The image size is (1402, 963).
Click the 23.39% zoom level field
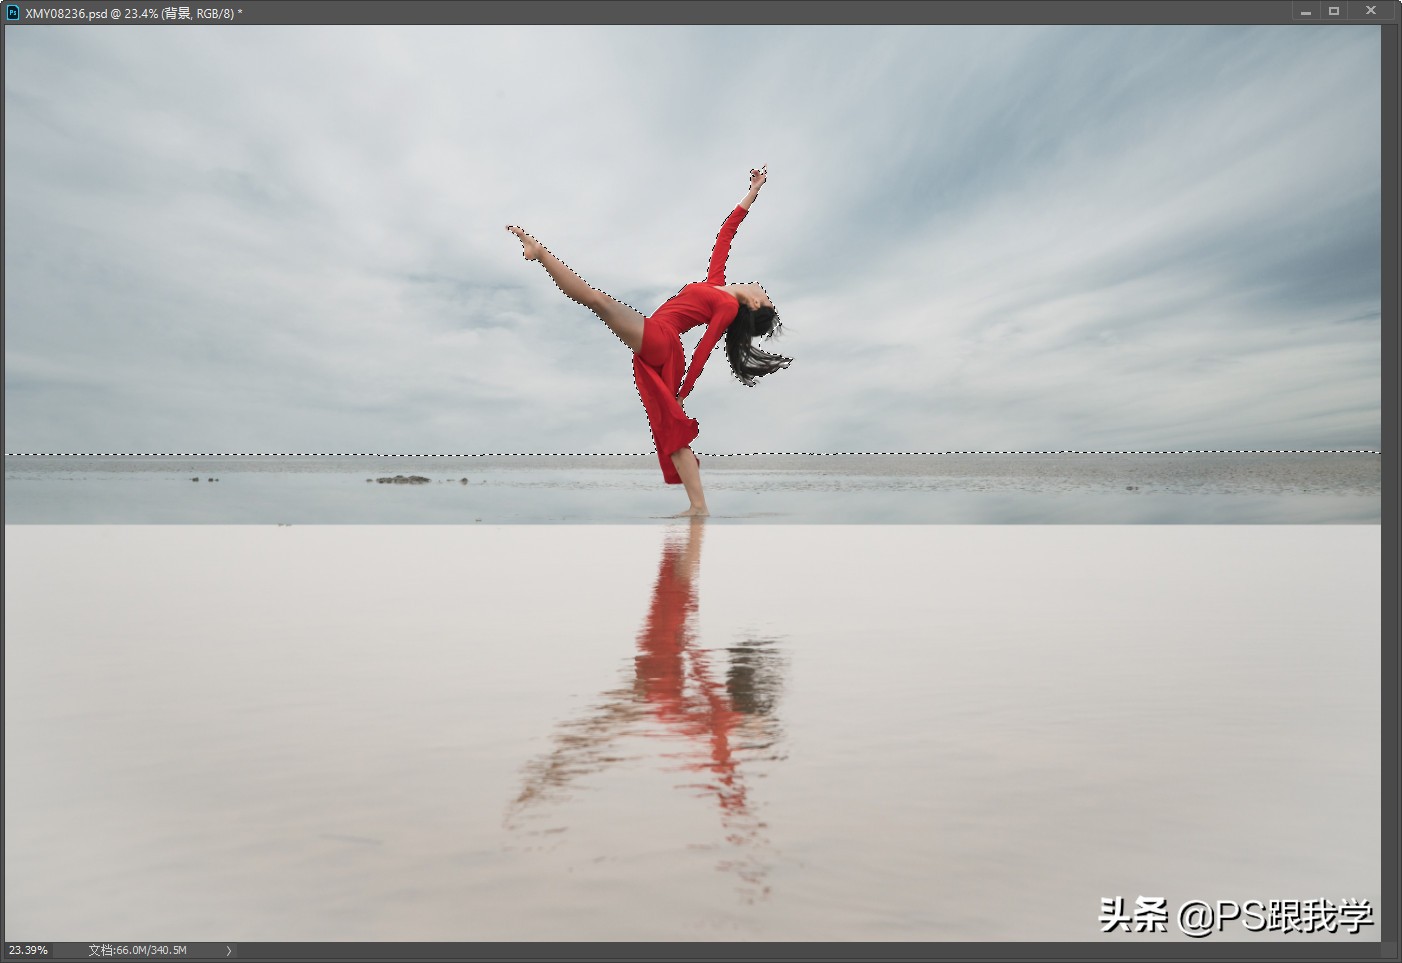coord(29,950)
